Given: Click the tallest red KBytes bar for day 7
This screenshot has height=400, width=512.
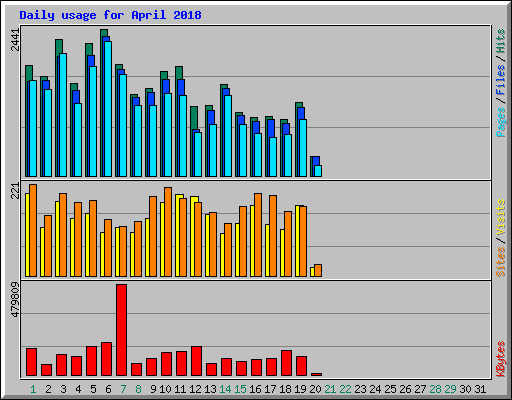Looking at the screenshot, I should point(121,330).
